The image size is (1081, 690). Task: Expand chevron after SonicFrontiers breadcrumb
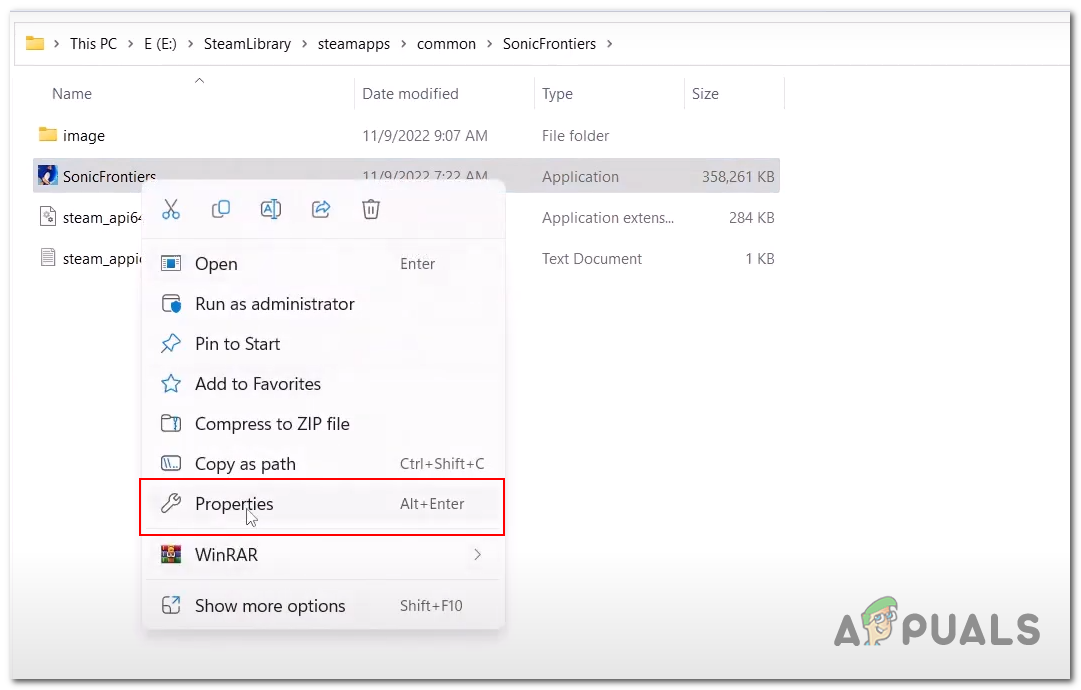point(609,44)
